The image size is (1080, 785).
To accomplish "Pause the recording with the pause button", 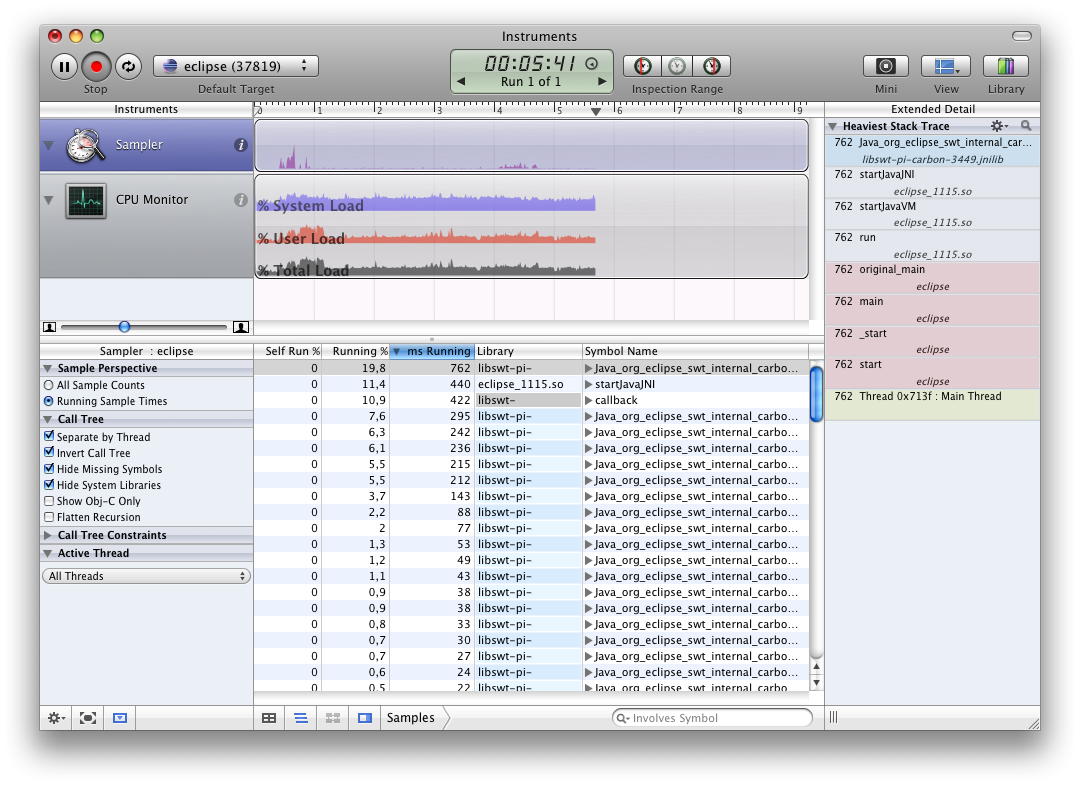I will tap(64, 67).
